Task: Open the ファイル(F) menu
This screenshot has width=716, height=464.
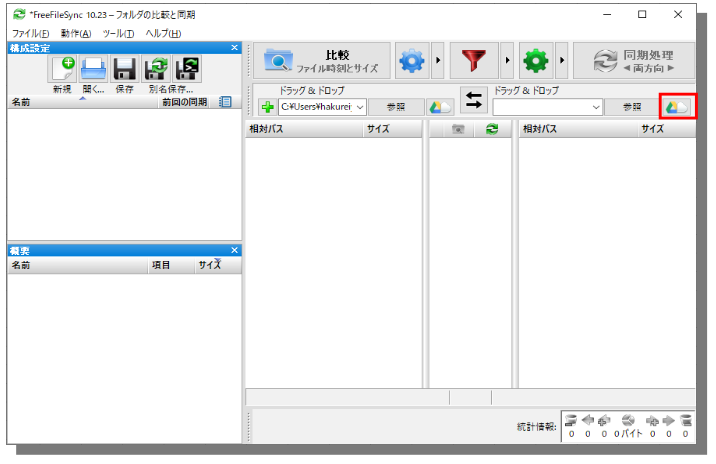Action: pos(30,33)
